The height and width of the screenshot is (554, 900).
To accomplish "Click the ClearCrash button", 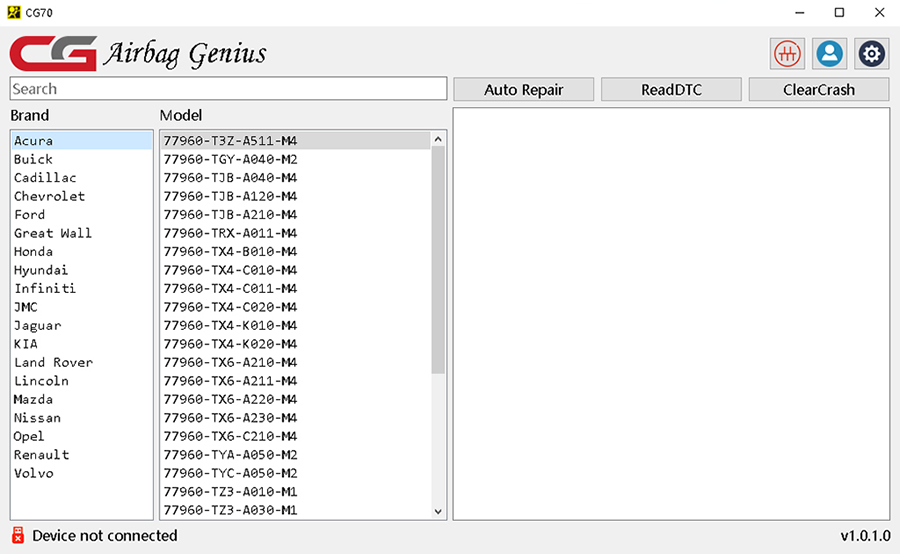I will coord(818,90).
